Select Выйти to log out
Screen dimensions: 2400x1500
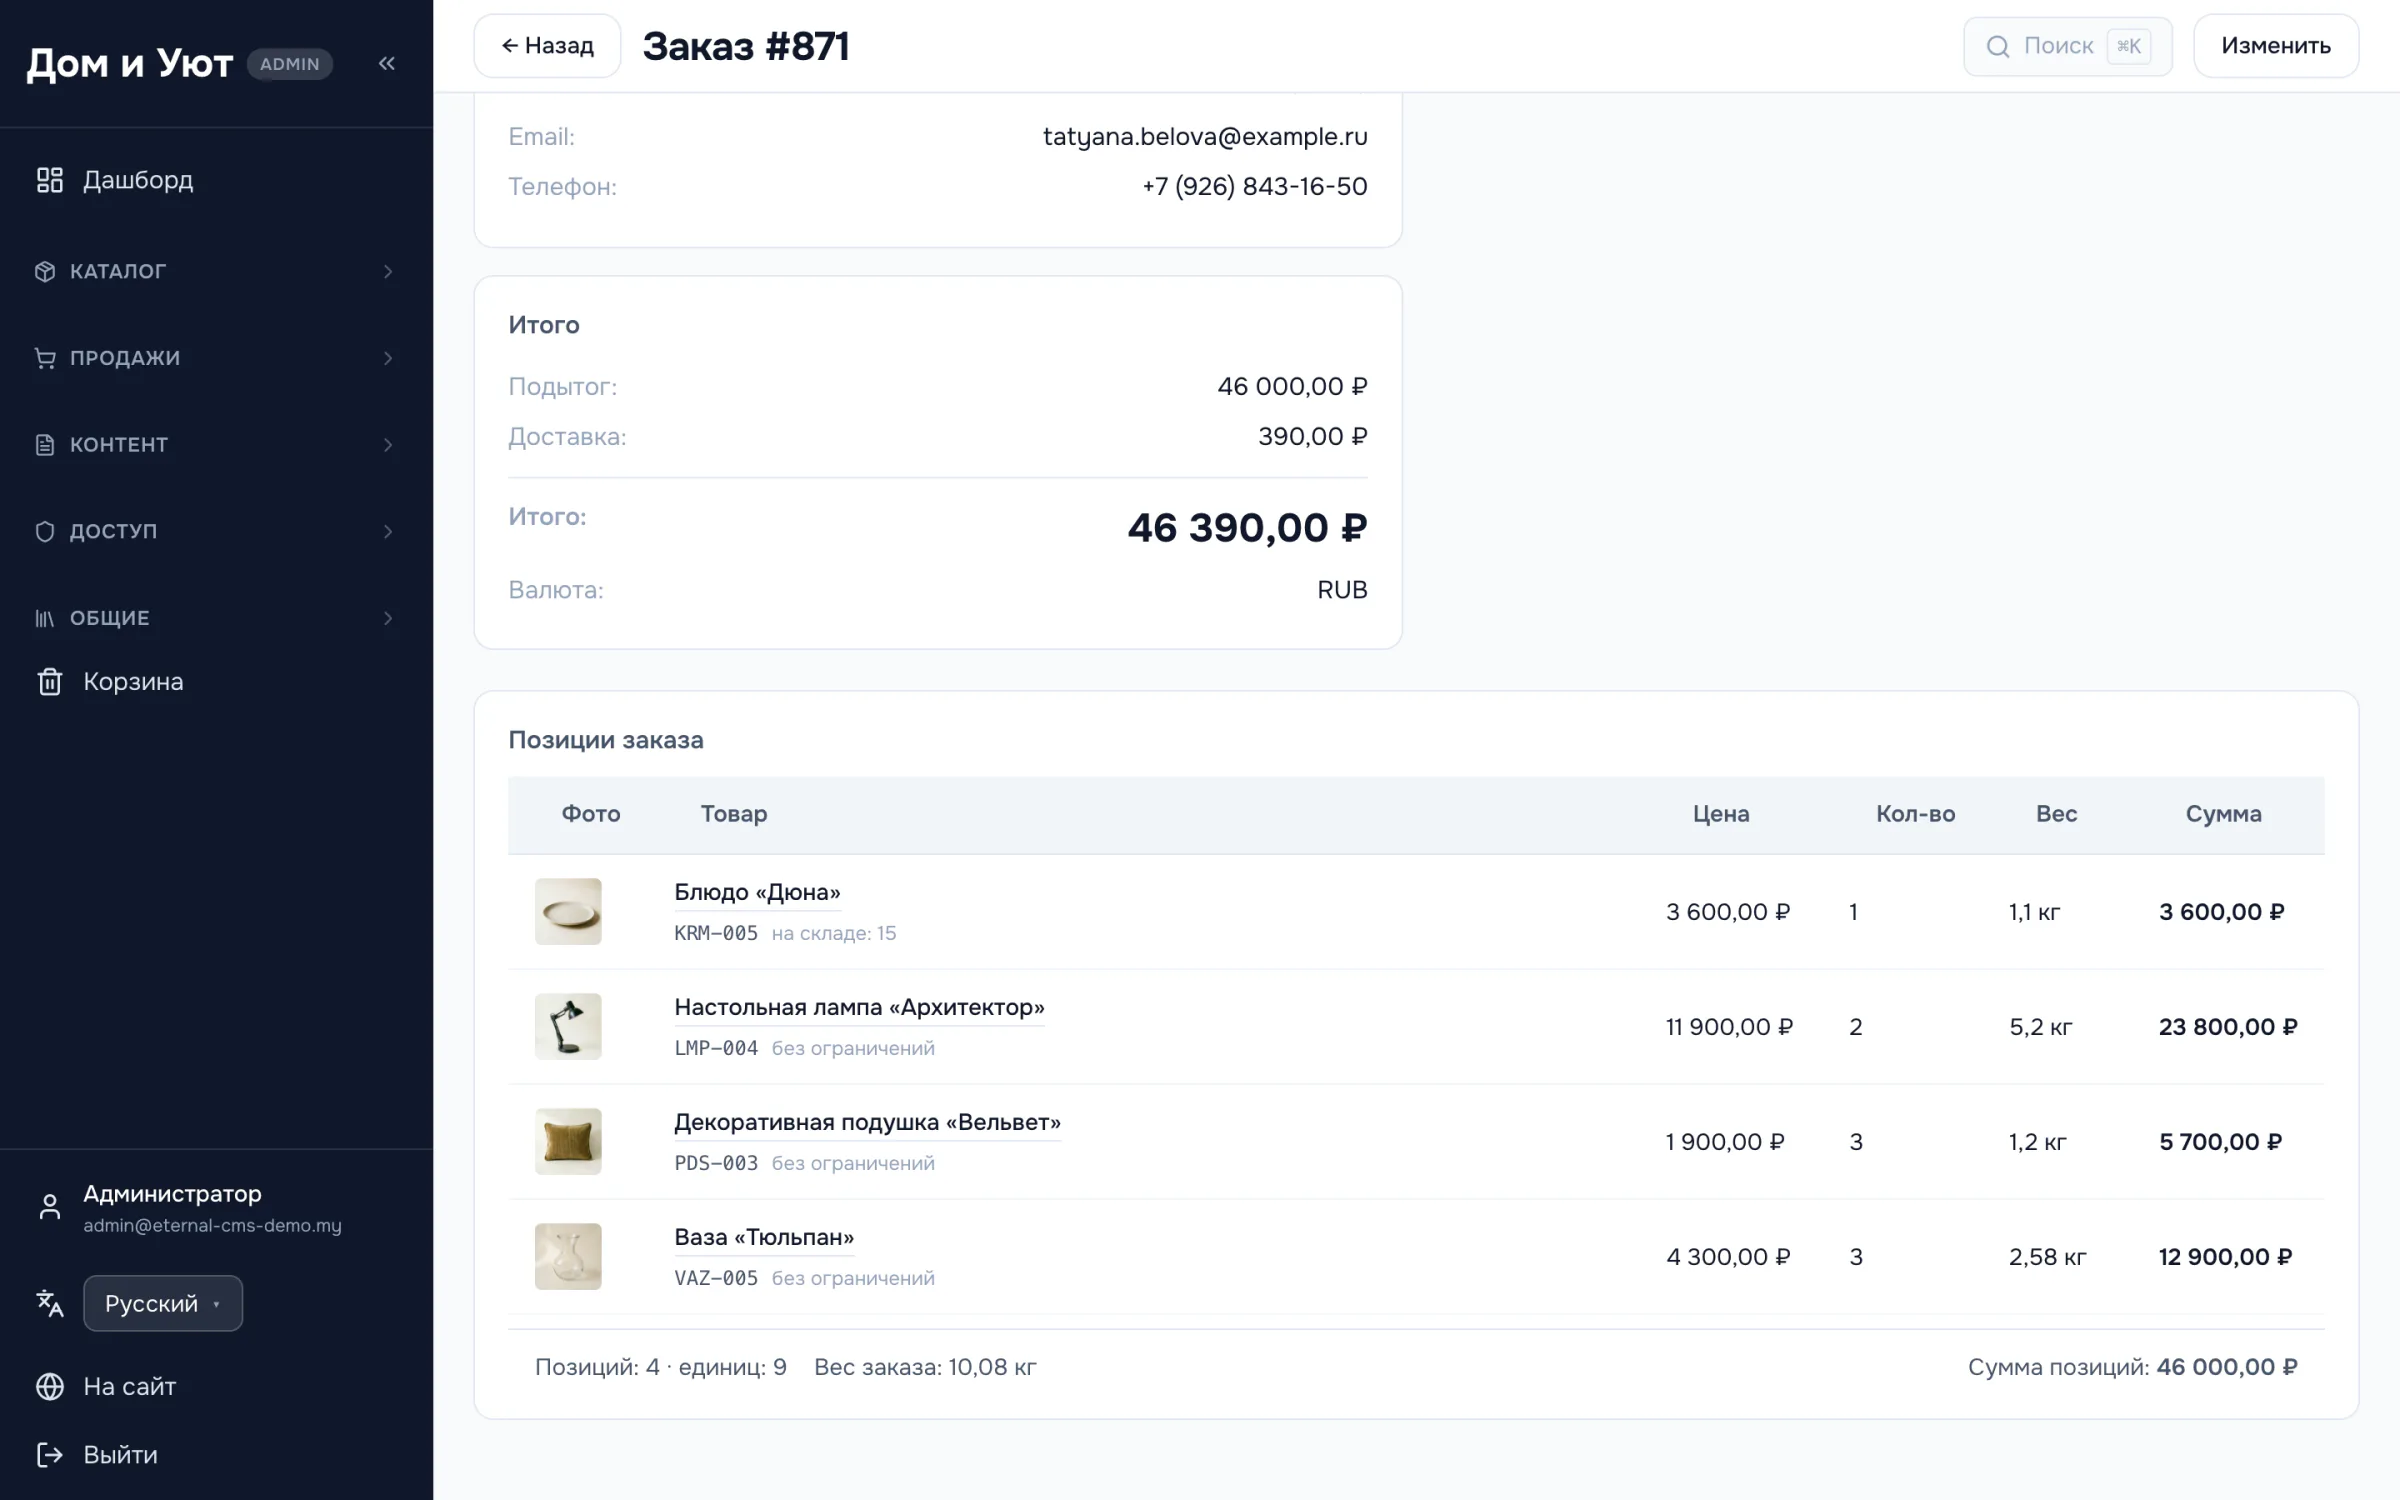(x=120, y=1455)
